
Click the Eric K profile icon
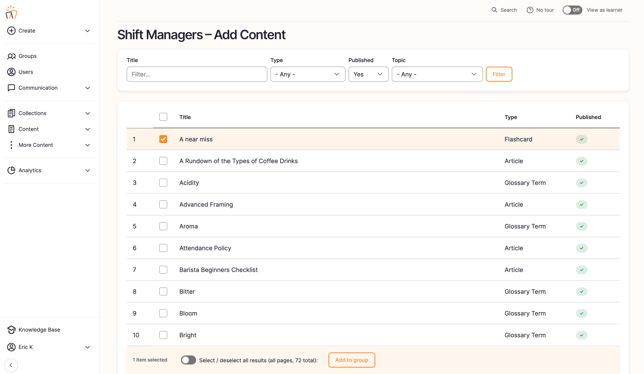(11, 347)
